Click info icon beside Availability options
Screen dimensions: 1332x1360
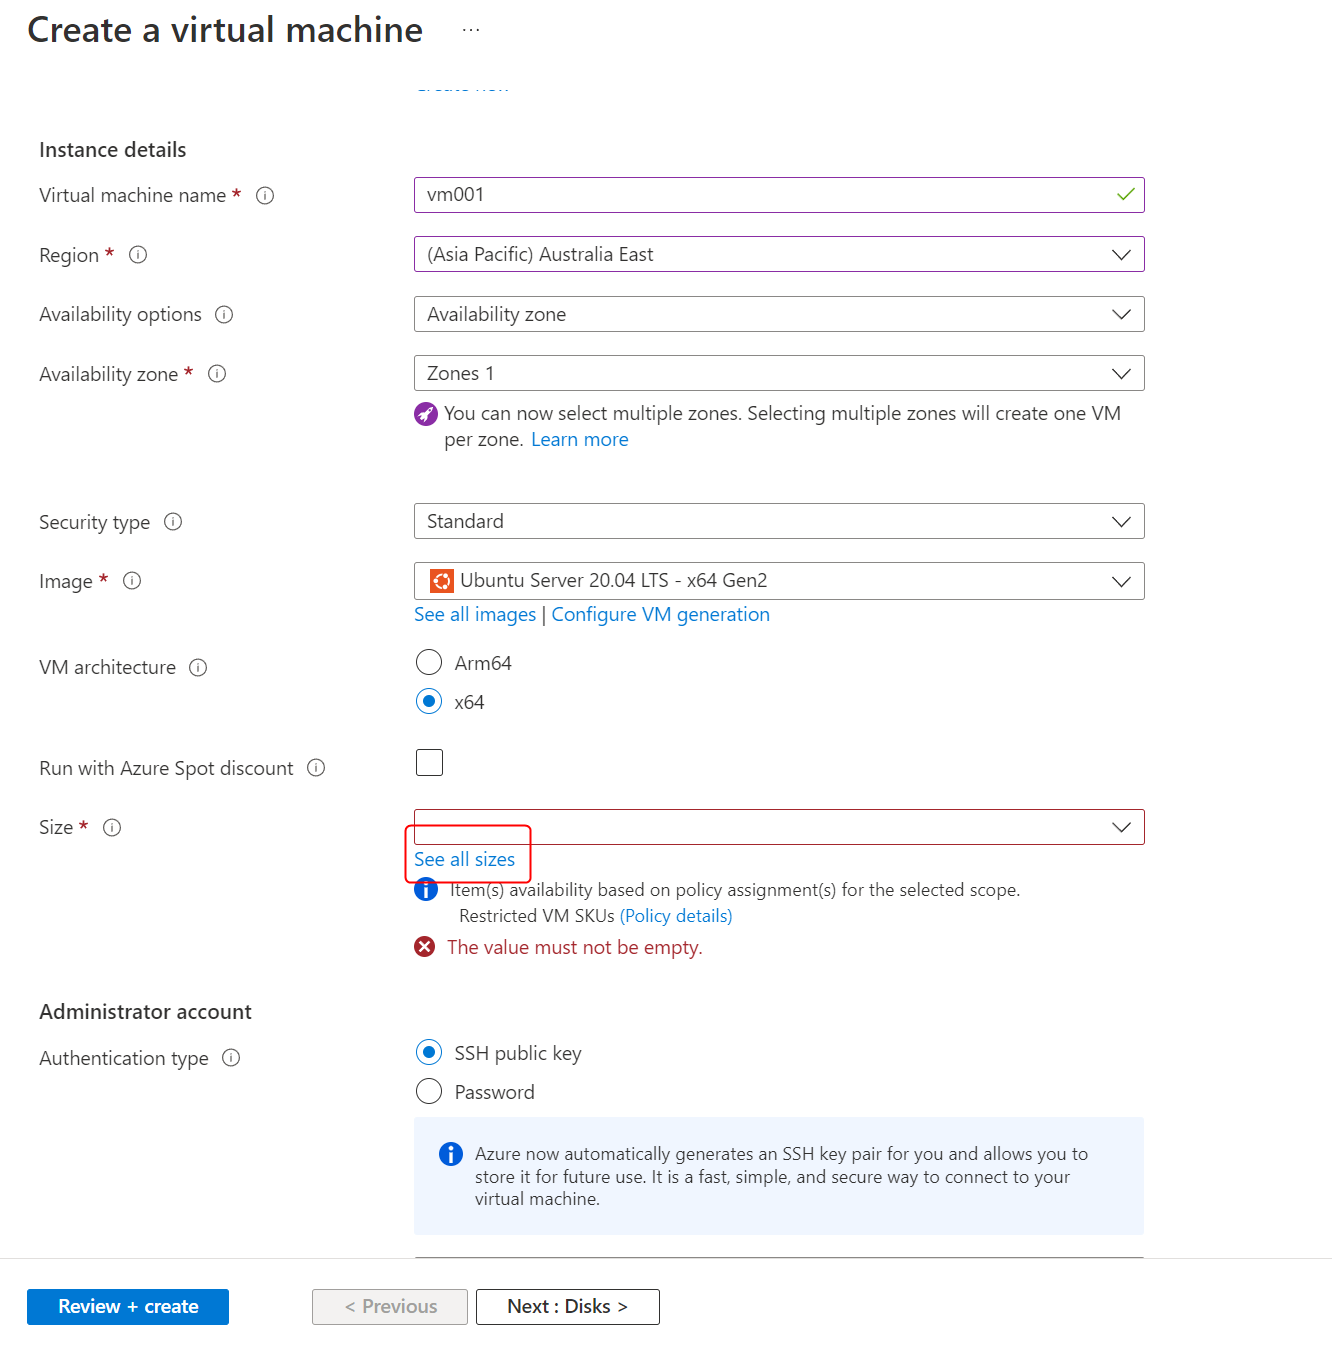click(x=224, y=315)
